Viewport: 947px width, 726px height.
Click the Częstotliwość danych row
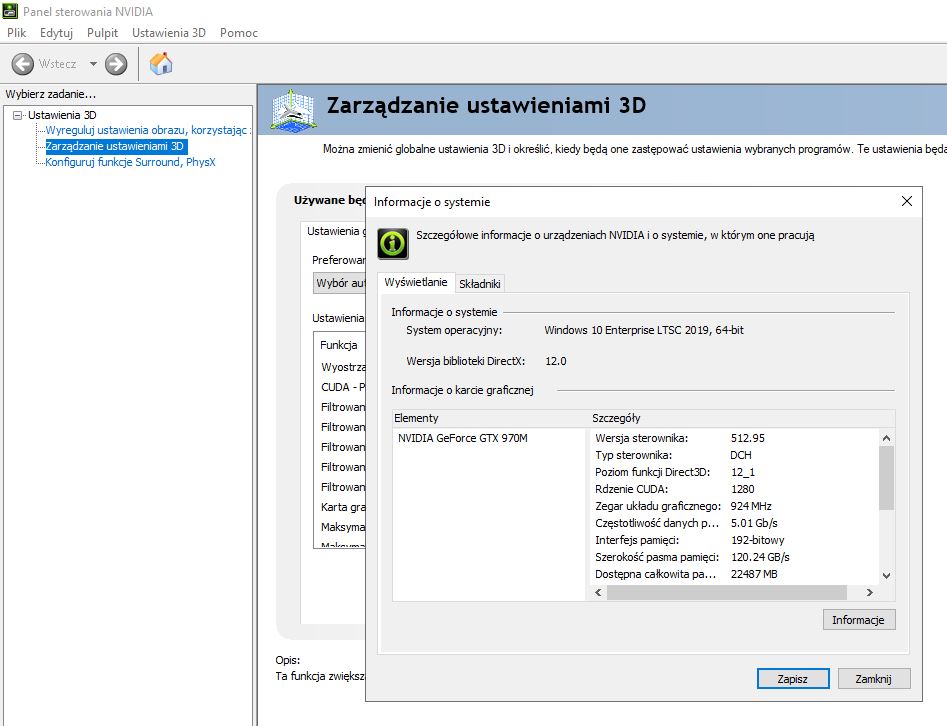[734, 523]
